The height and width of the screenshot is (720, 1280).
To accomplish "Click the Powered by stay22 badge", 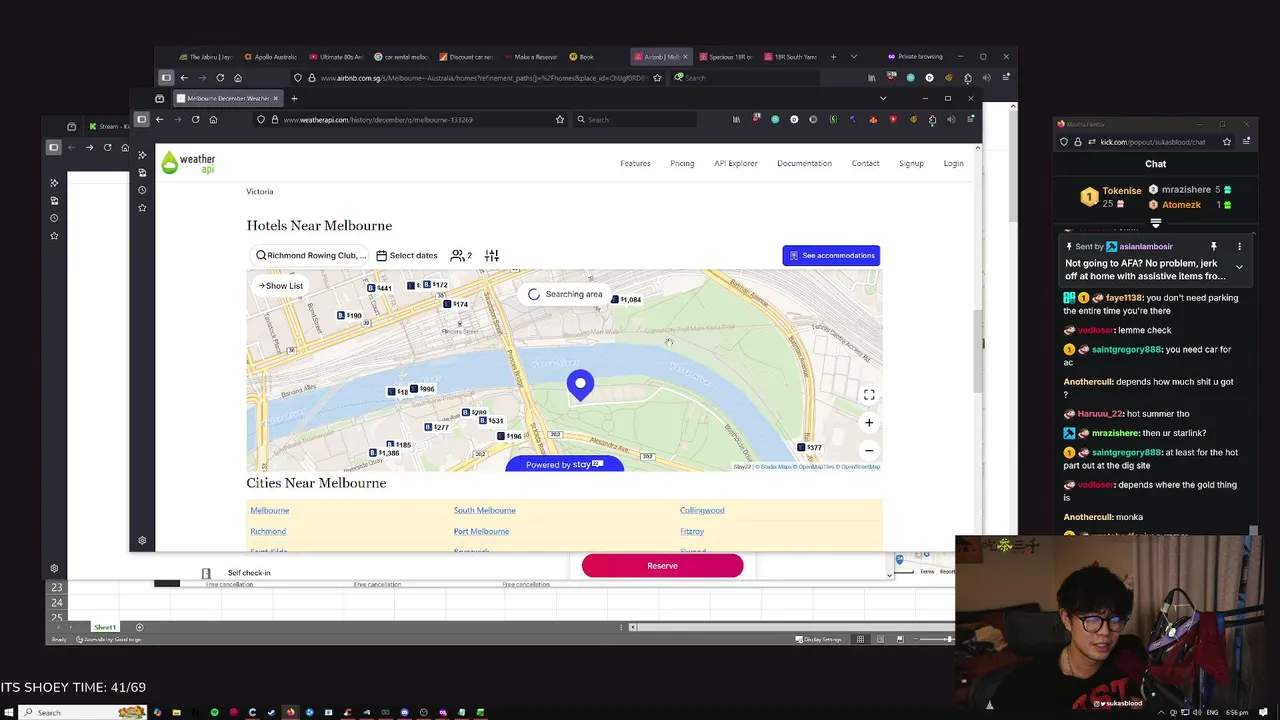I will 564,464.
